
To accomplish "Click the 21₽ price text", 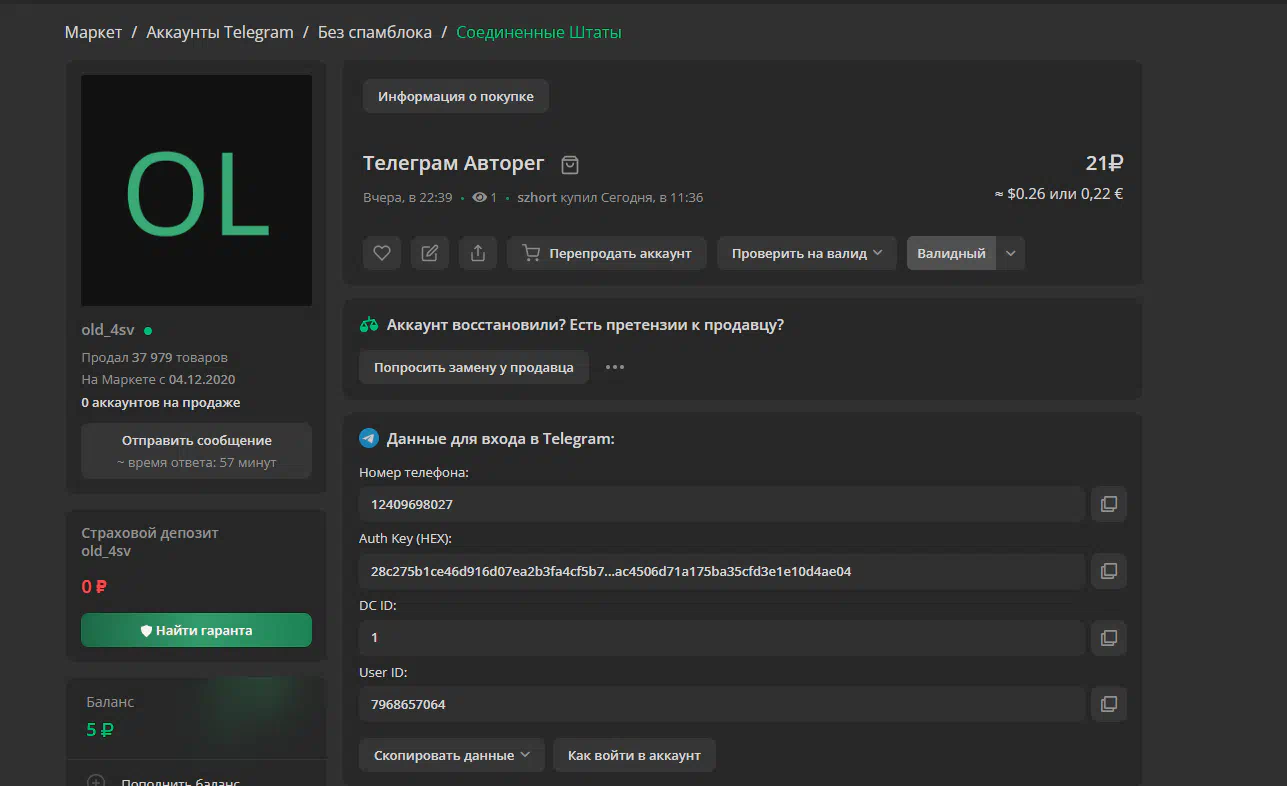I will tap(1104, 163).
